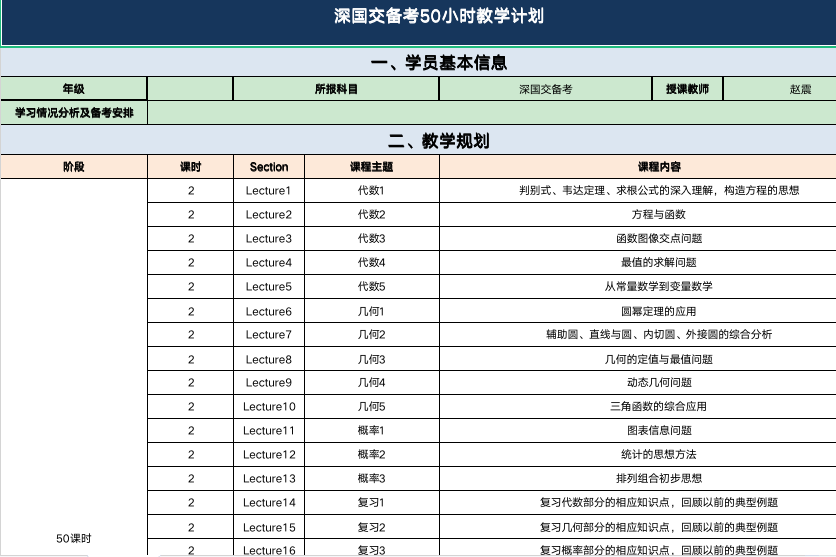
Task: Select the 所报科目 label cell
Action: point(336,88)
